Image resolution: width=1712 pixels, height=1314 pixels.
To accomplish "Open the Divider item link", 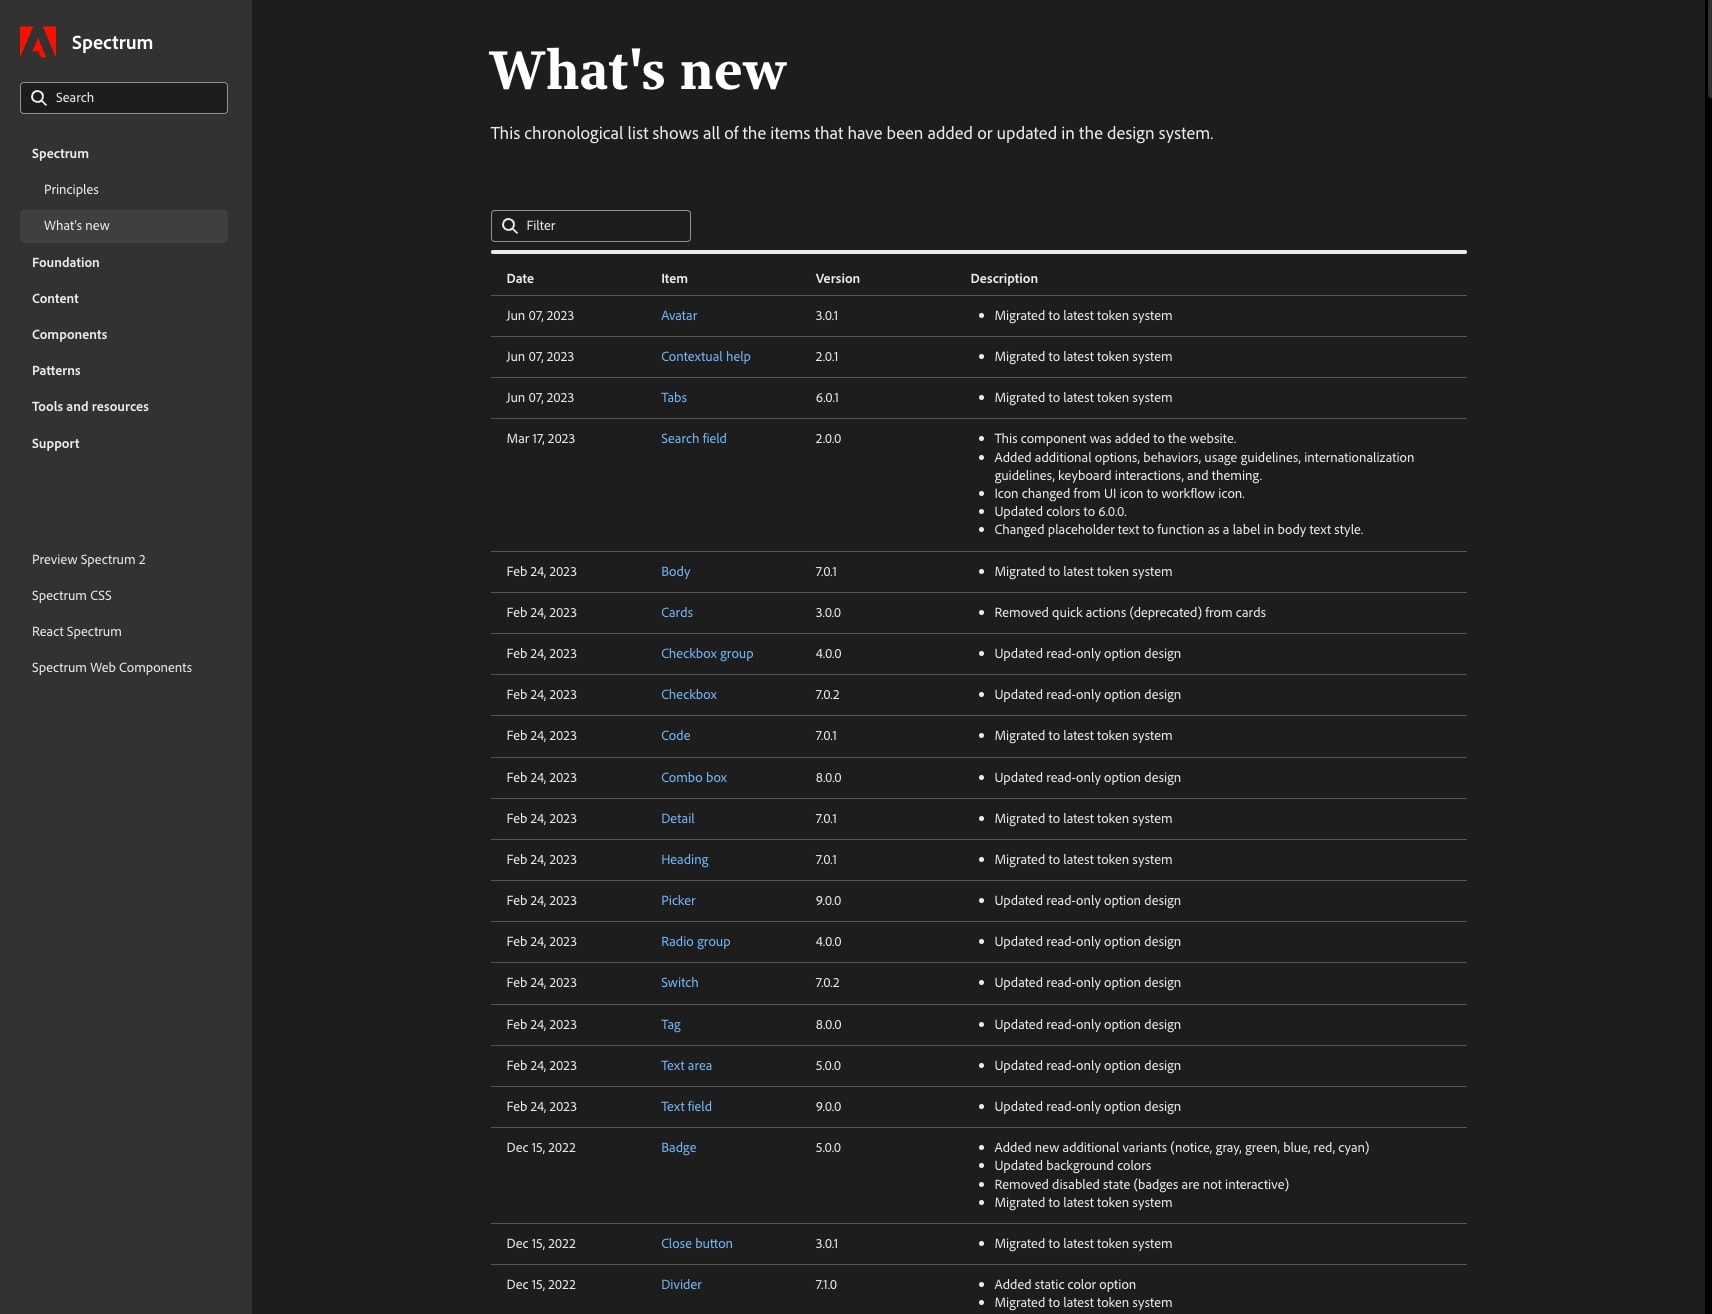I will [x=681, y=1285].
